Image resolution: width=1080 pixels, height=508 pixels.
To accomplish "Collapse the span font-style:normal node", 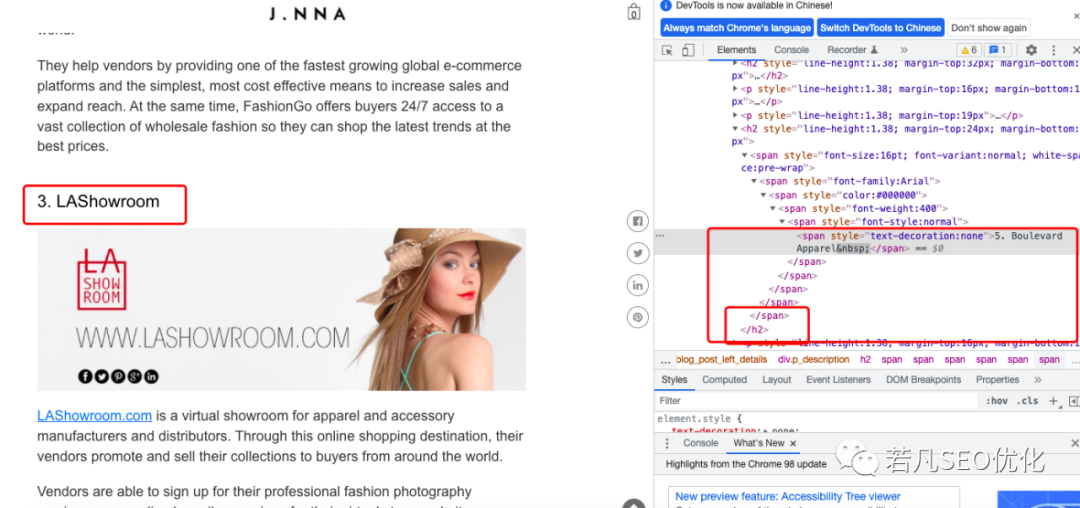I will click(x=782, y=222).
